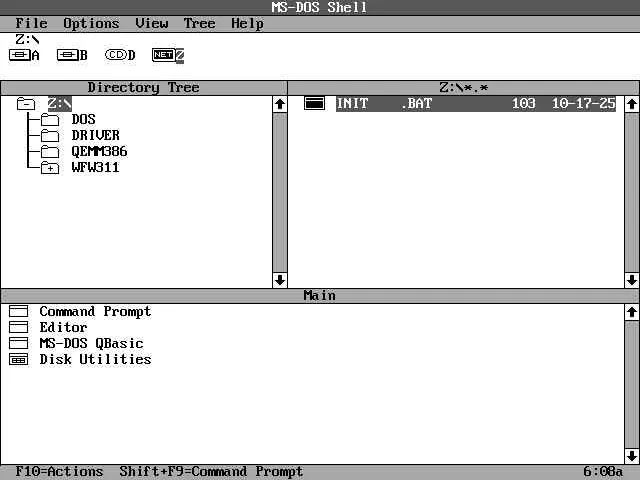Select Disk Utilities entry
640x480 pixels.
(96, 360)
